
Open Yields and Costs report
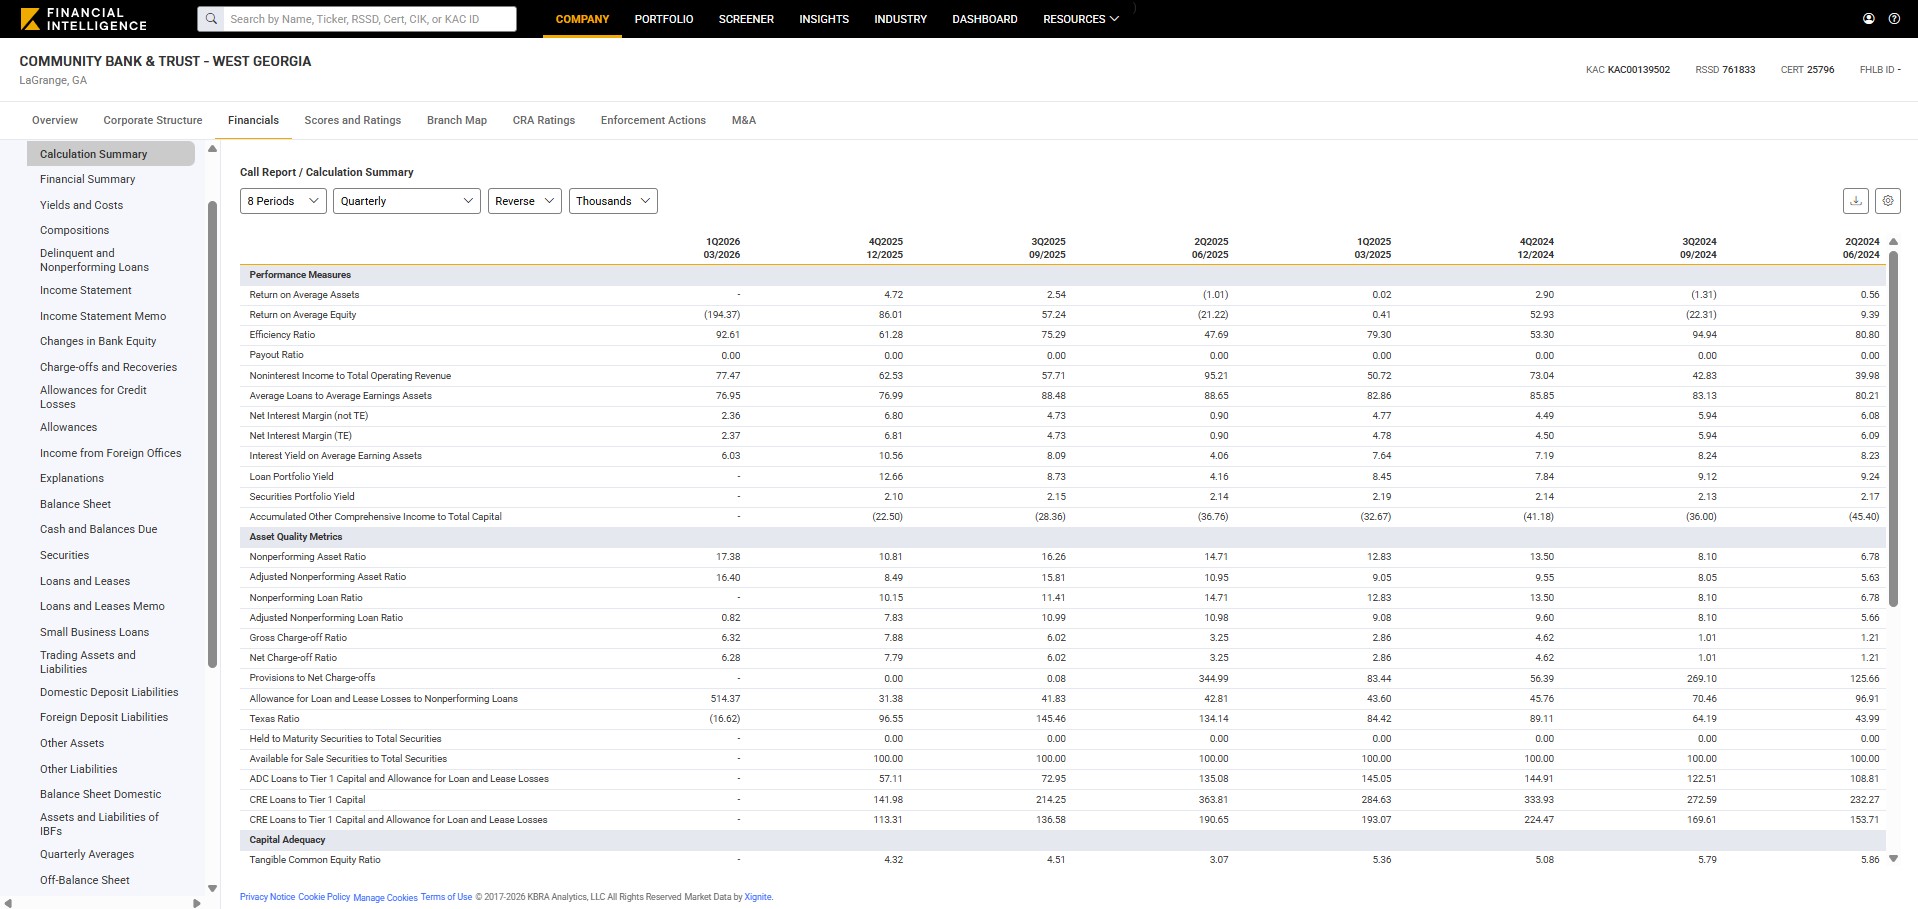81,205
